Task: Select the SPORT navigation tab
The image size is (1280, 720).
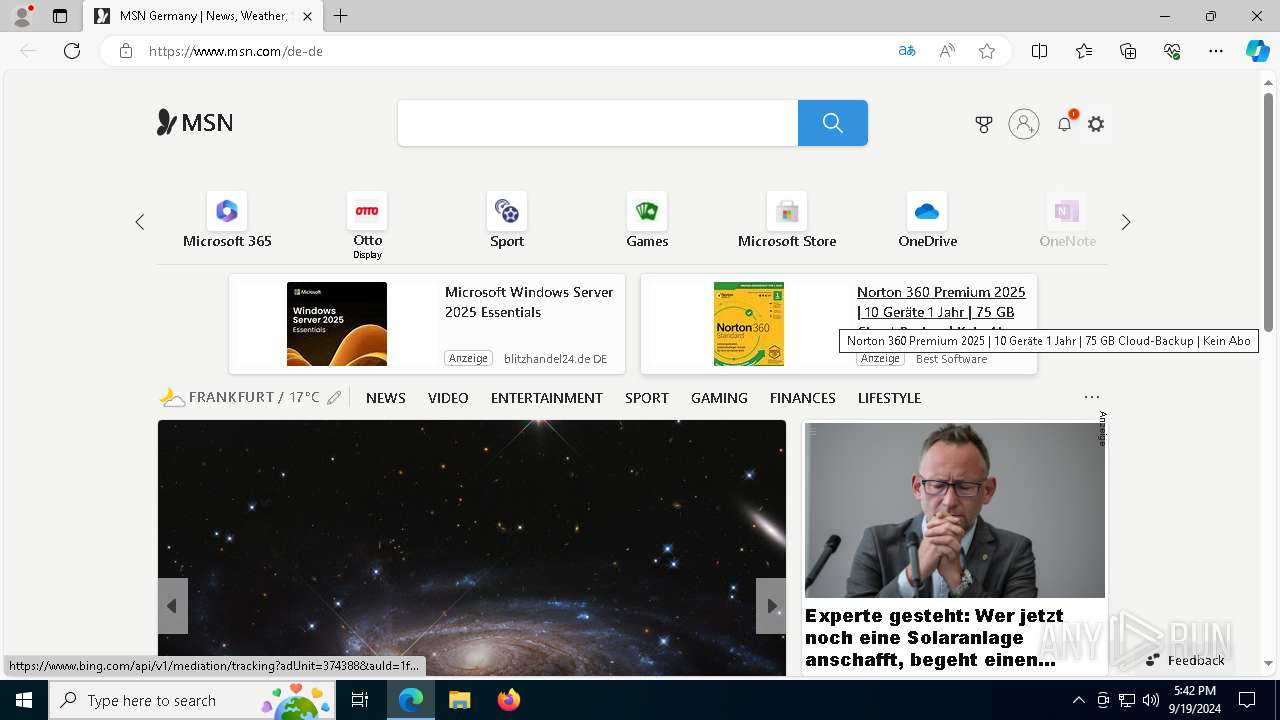Action: coord(647,398)
